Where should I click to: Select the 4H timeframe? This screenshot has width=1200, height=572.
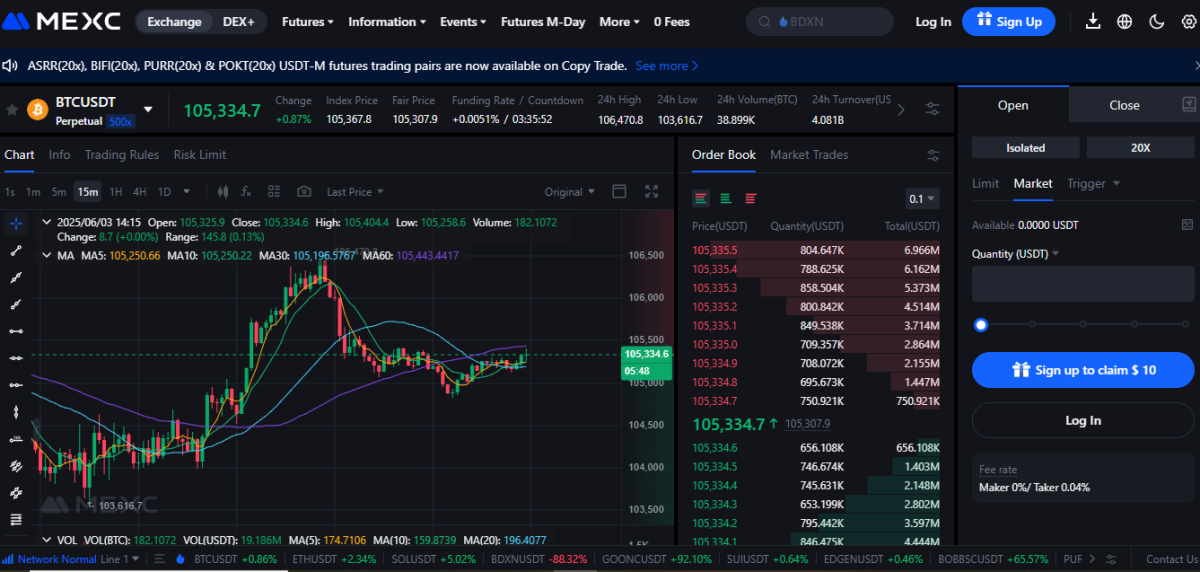pyautogui.click(x=140, y=191)
